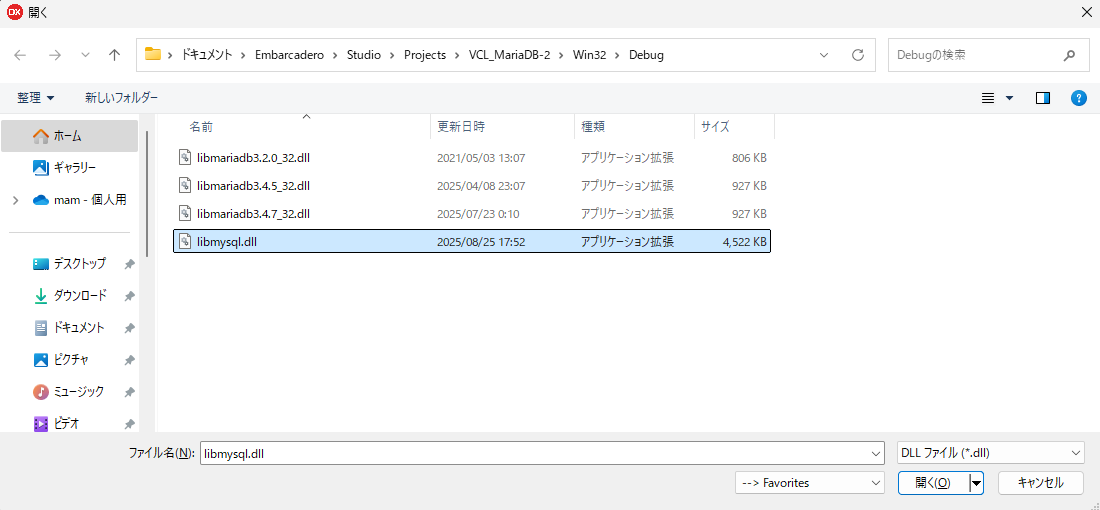Open help with the question mark icon

[1079, 98]
